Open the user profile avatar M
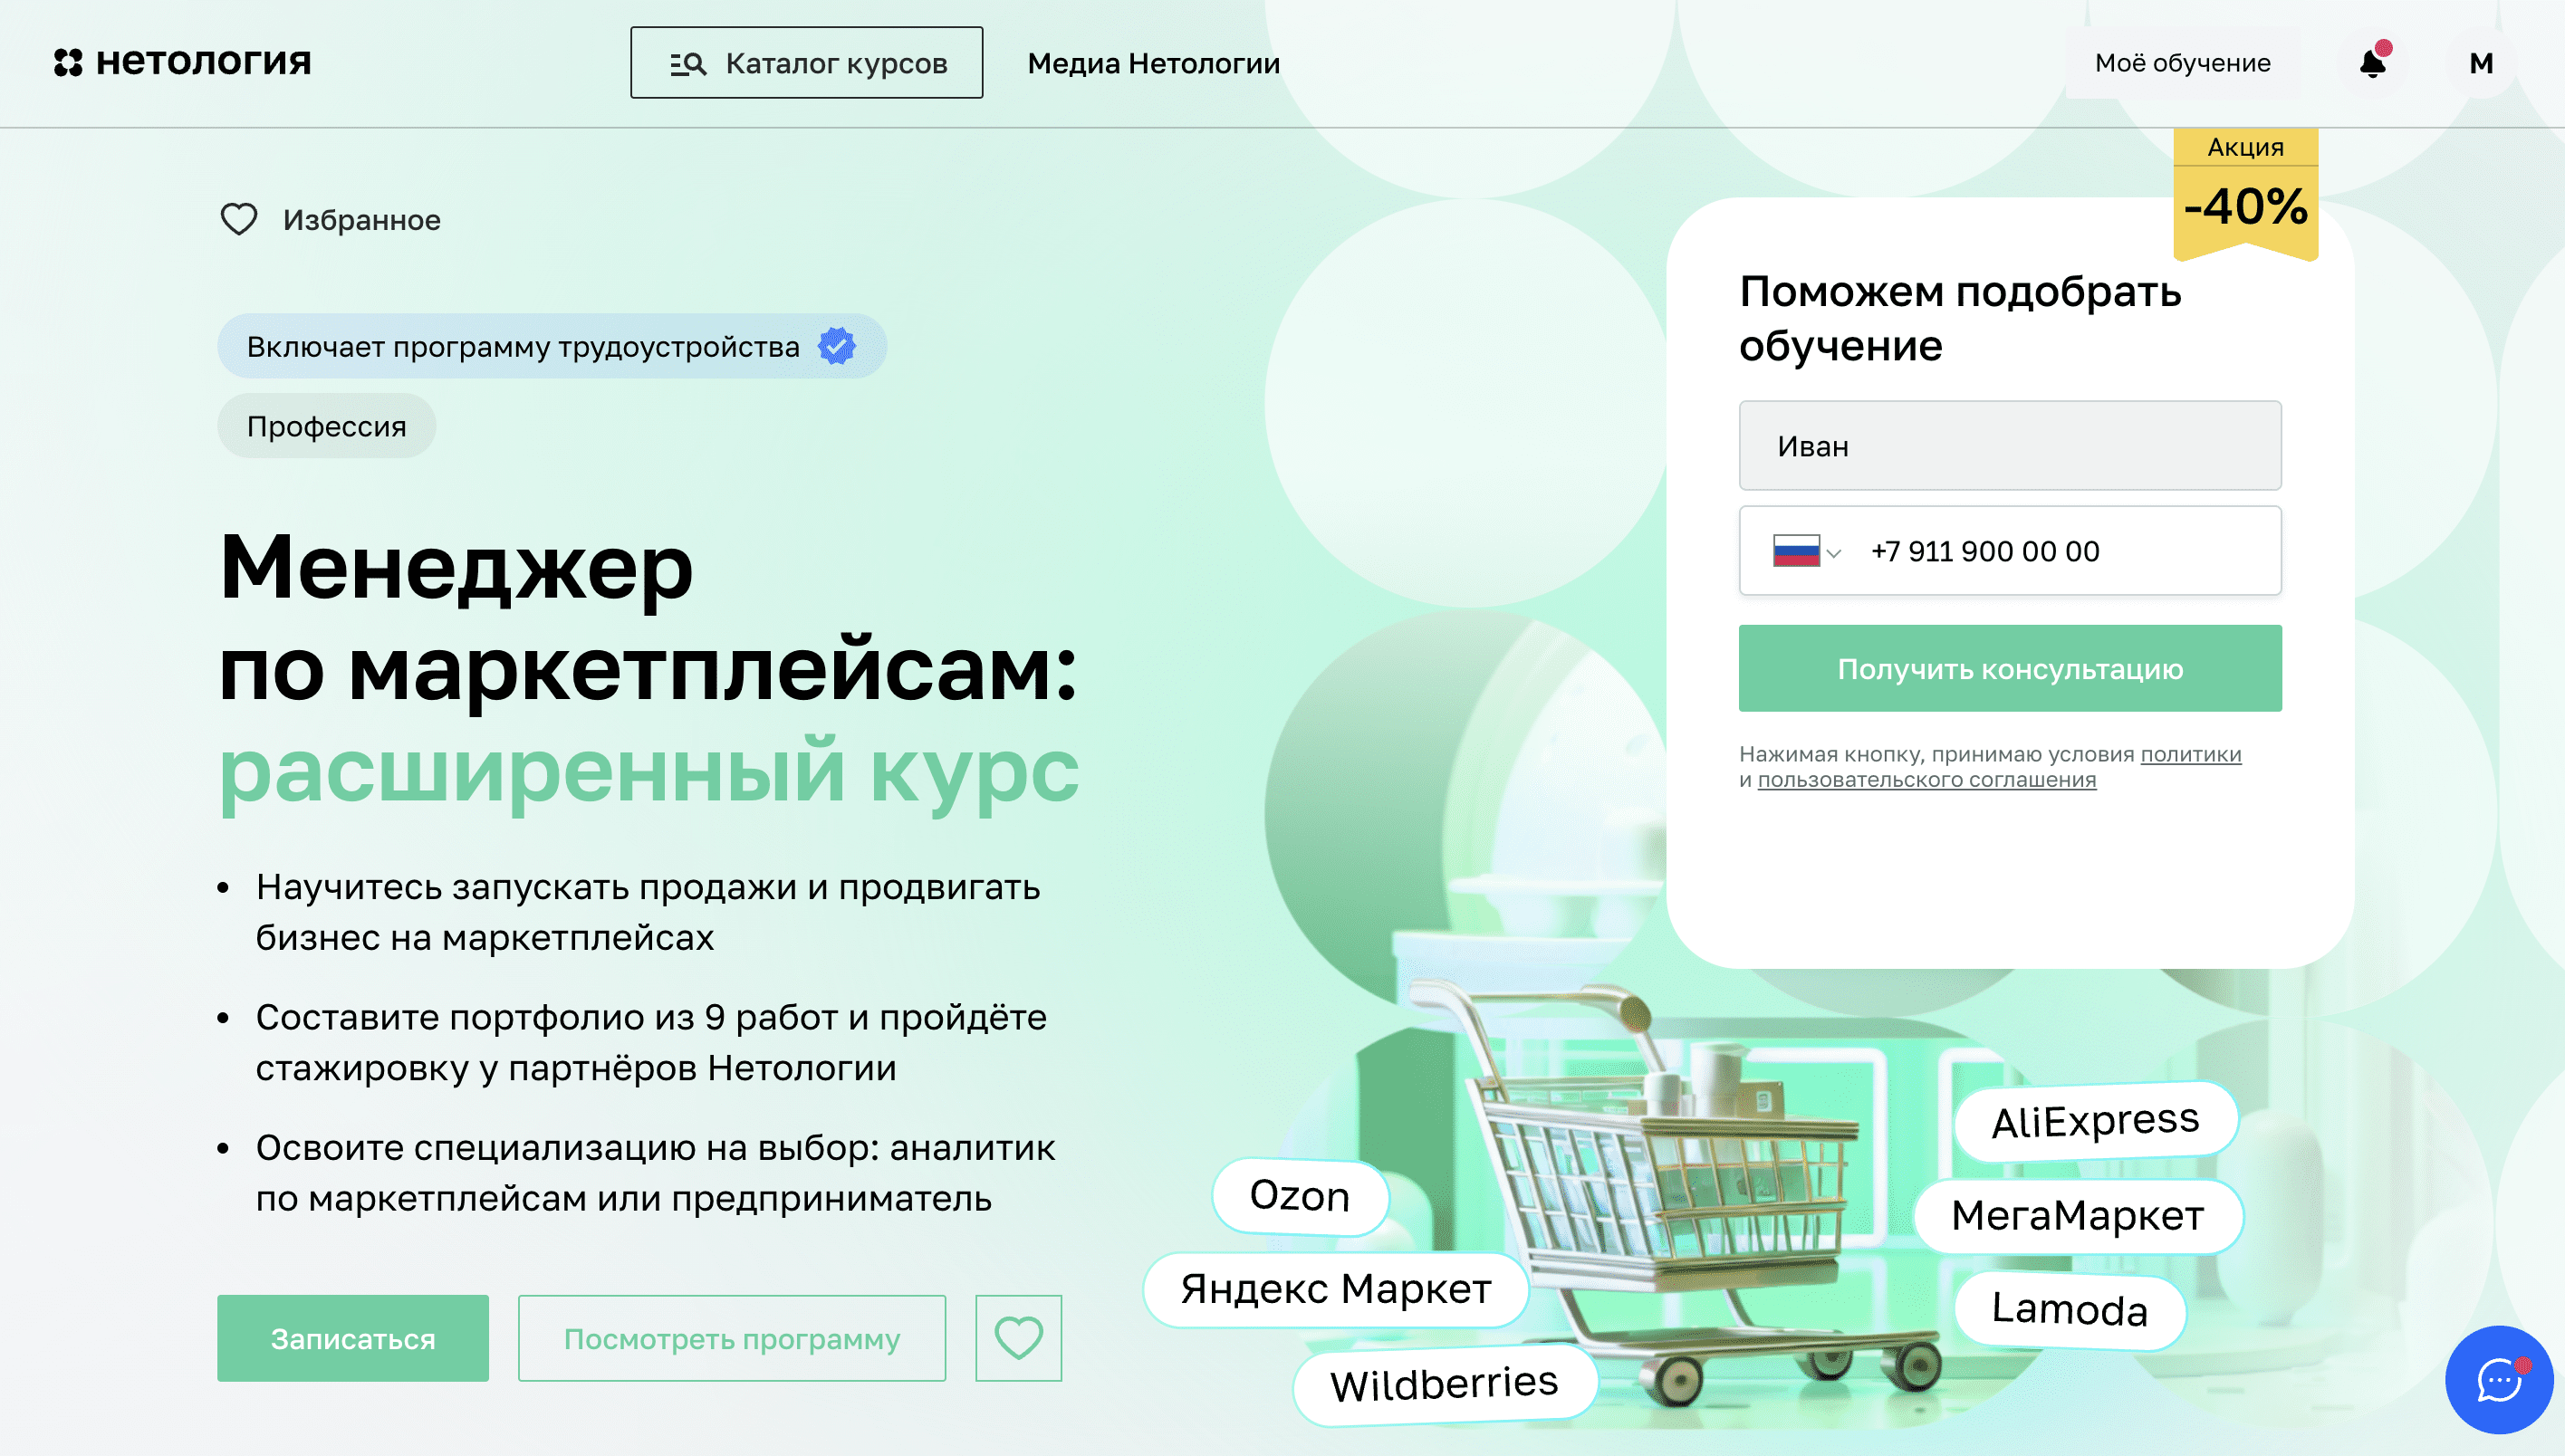 (2480, 63)
